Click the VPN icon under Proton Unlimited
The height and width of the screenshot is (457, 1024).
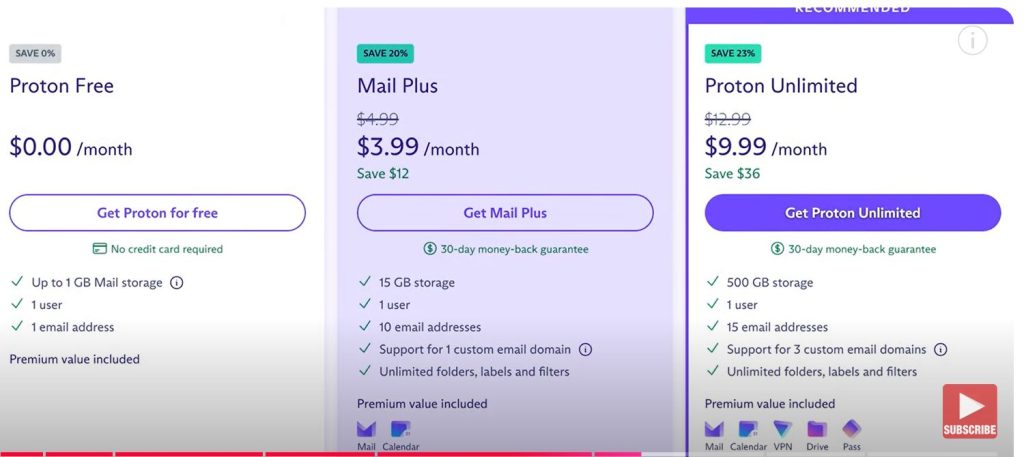(782, 430)
